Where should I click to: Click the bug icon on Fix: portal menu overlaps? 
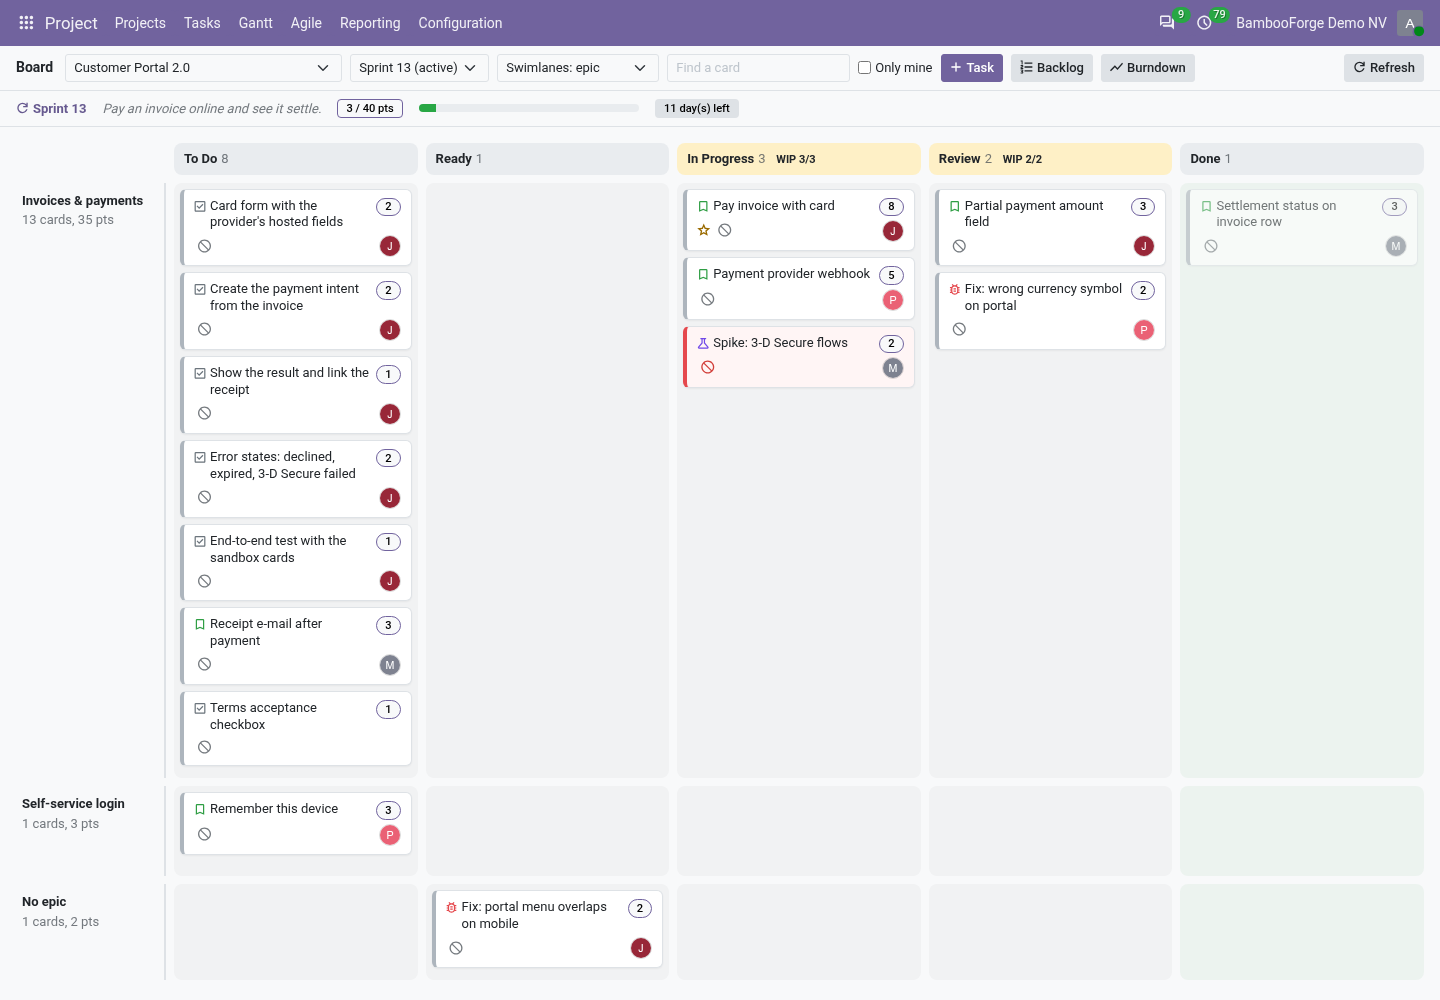452,908
